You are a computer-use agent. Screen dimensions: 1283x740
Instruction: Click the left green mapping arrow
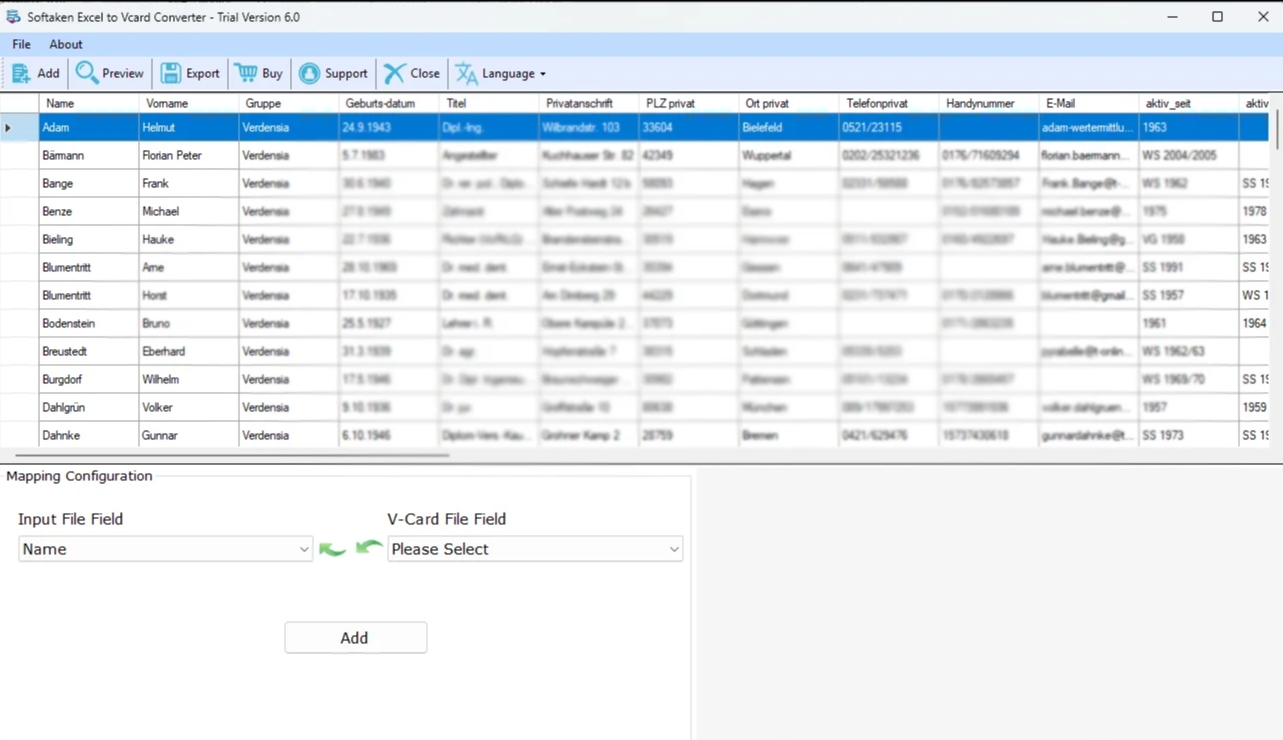point(332,549)
